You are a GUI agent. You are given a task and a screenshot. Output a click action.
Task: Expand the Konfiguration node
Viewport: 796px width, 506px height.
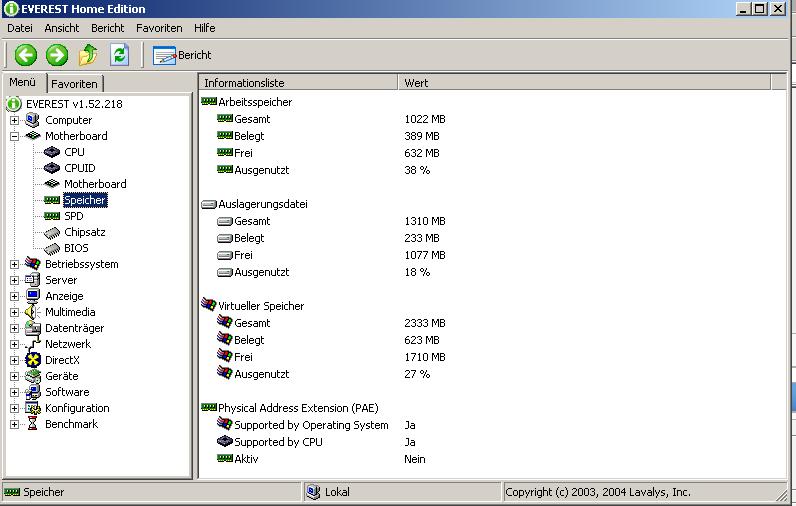pos(14,408)
